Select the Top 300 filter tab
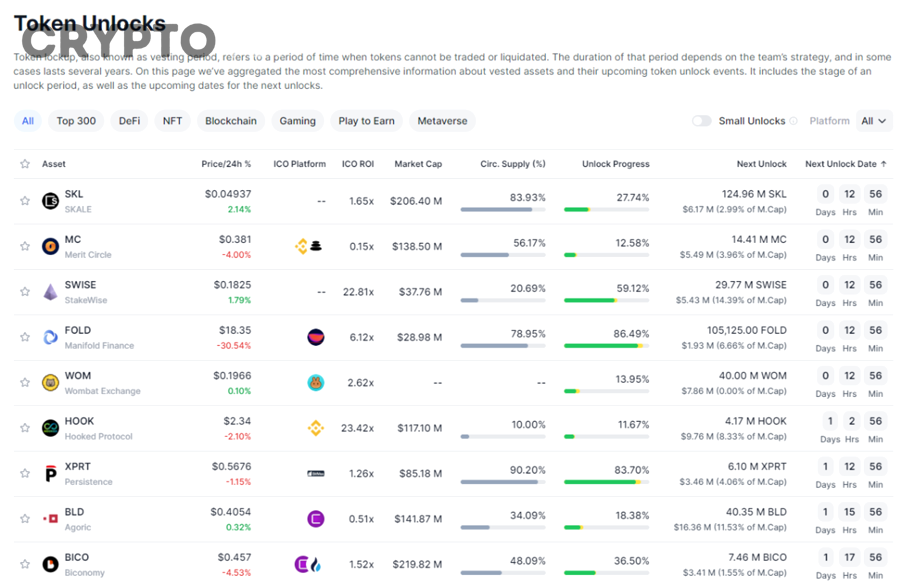 [x=76, y=121]
